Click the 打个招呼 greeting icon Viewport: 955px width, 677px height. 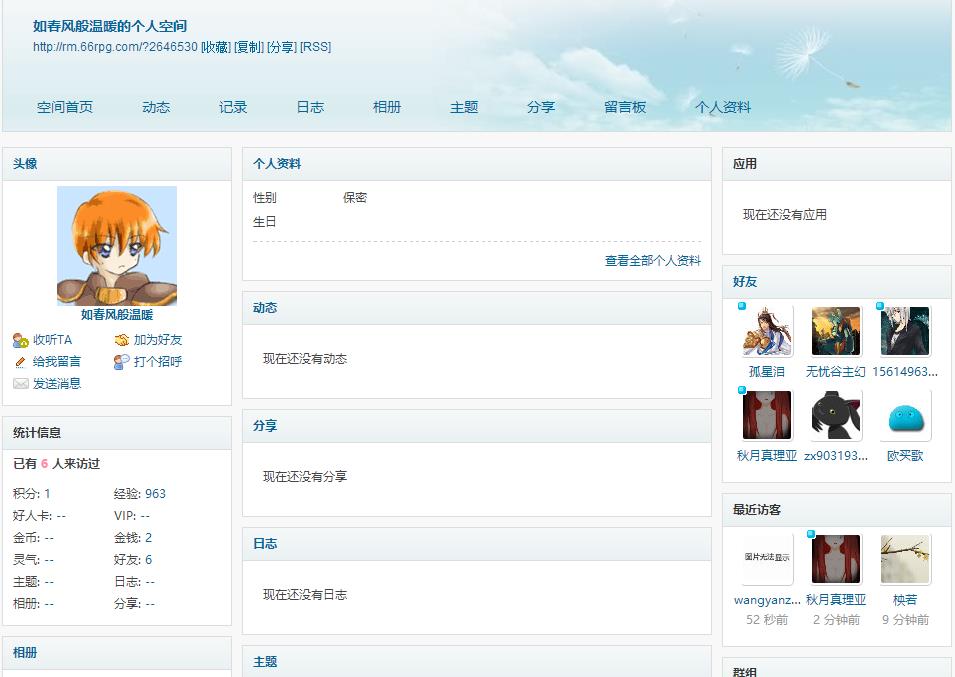(x=122, y=362)
